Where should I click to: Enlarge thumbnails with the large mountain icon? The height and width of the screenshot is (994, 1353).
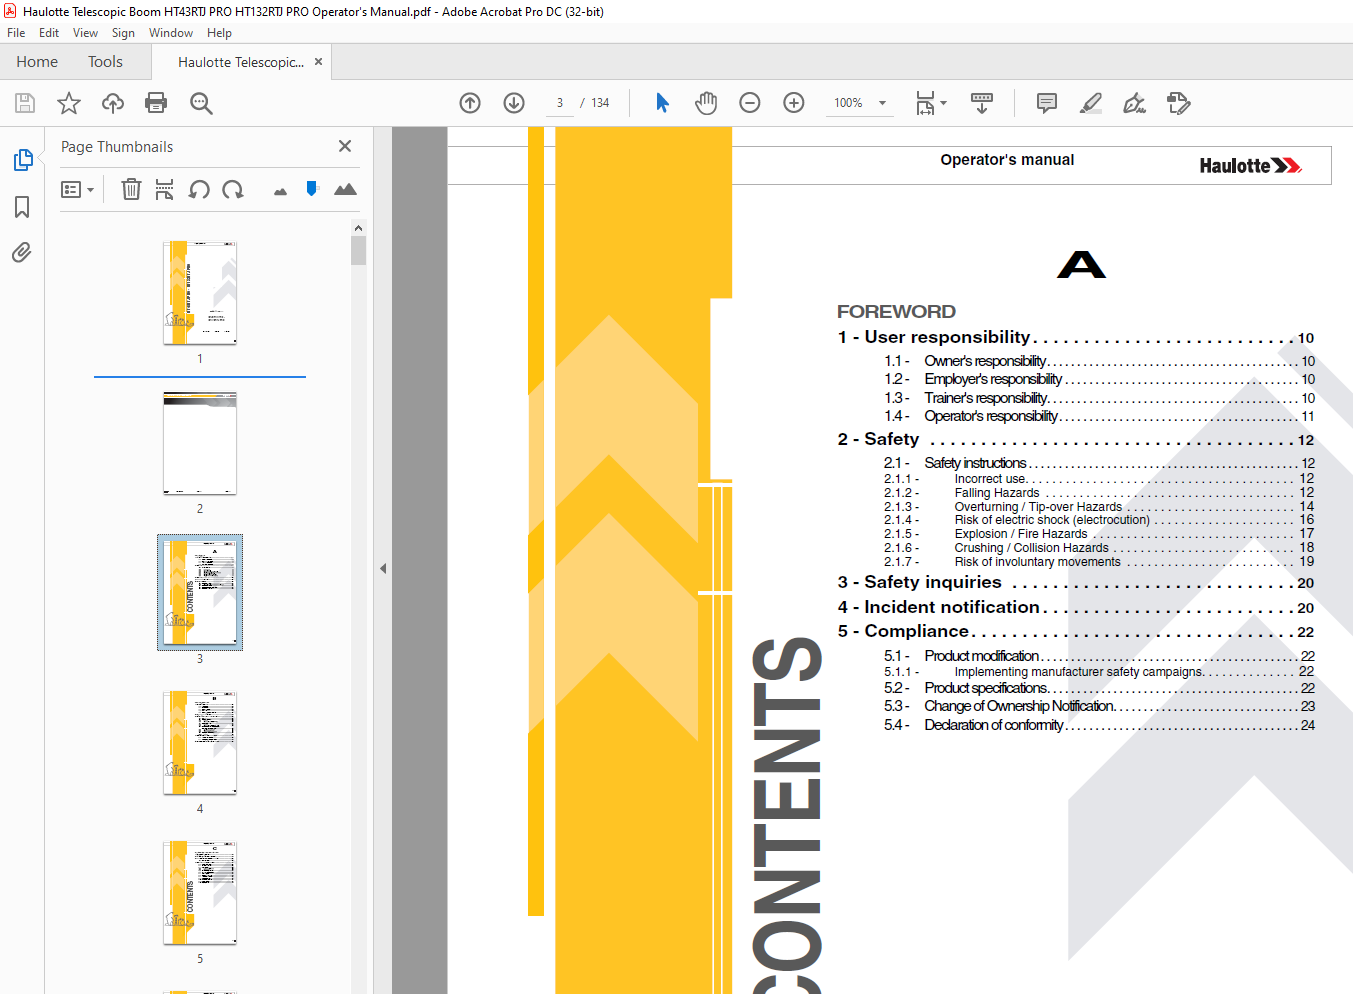click(345, 189)
